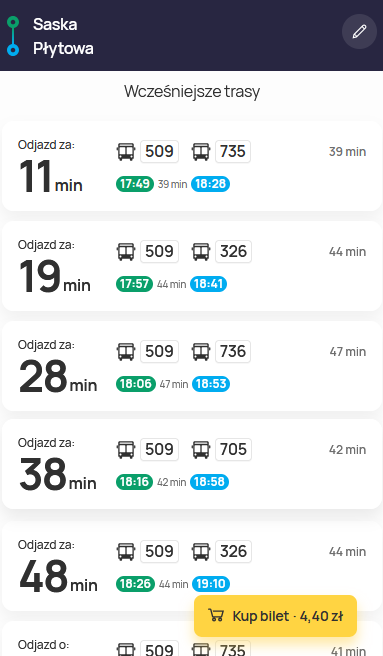Select the route departing in 38 min
The image size is (383, 656).
(x=192, y=464)
